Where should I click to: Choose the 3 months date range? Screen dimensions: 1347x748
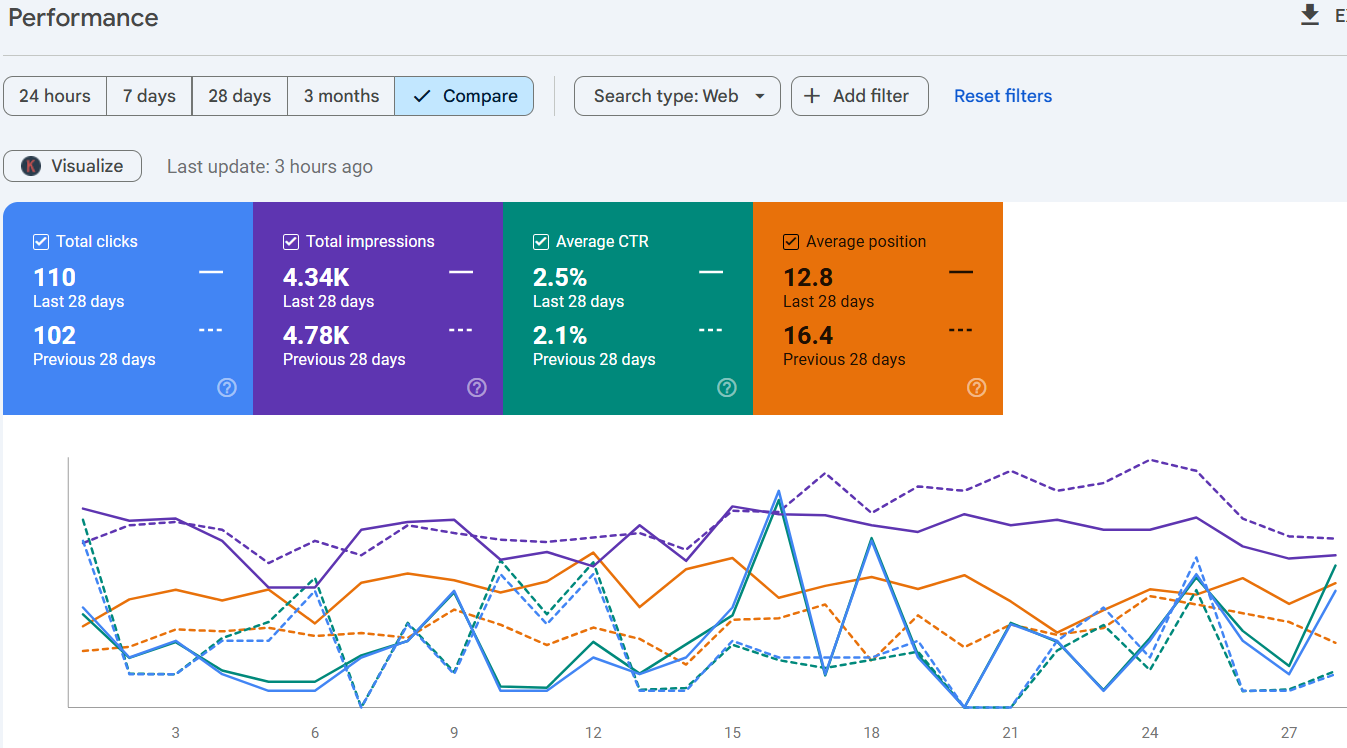click(341, 96)
